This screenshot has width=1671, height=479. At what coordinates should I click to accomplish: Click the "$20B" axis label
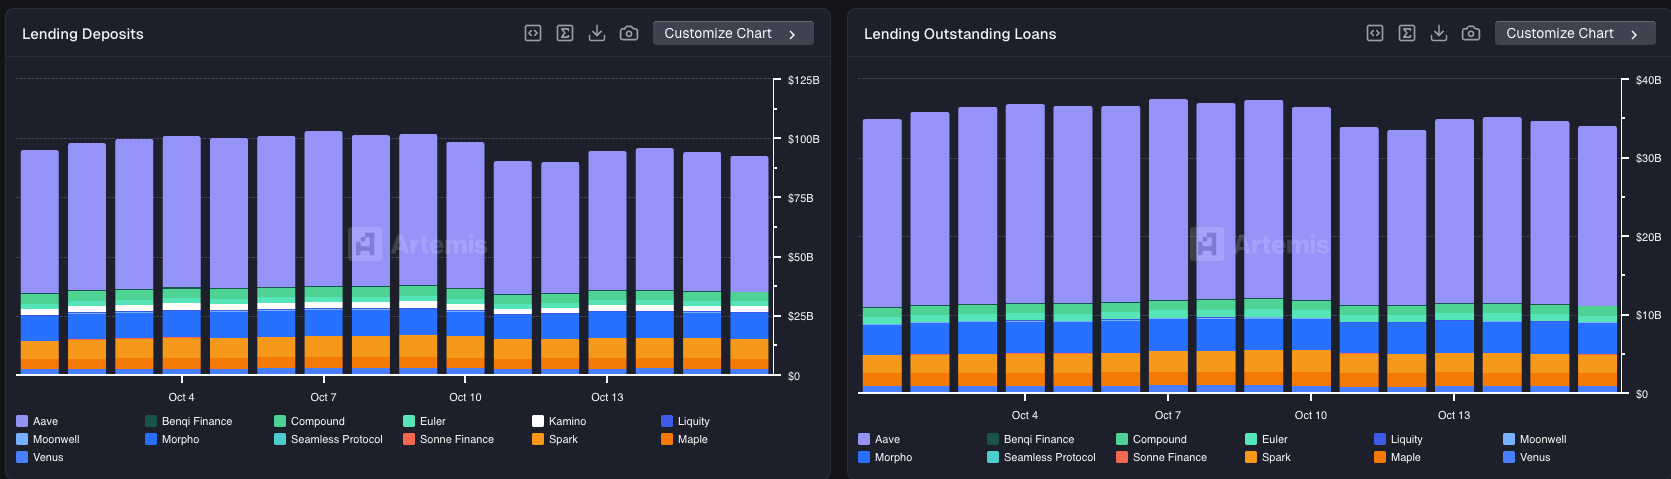point(1648,237)
